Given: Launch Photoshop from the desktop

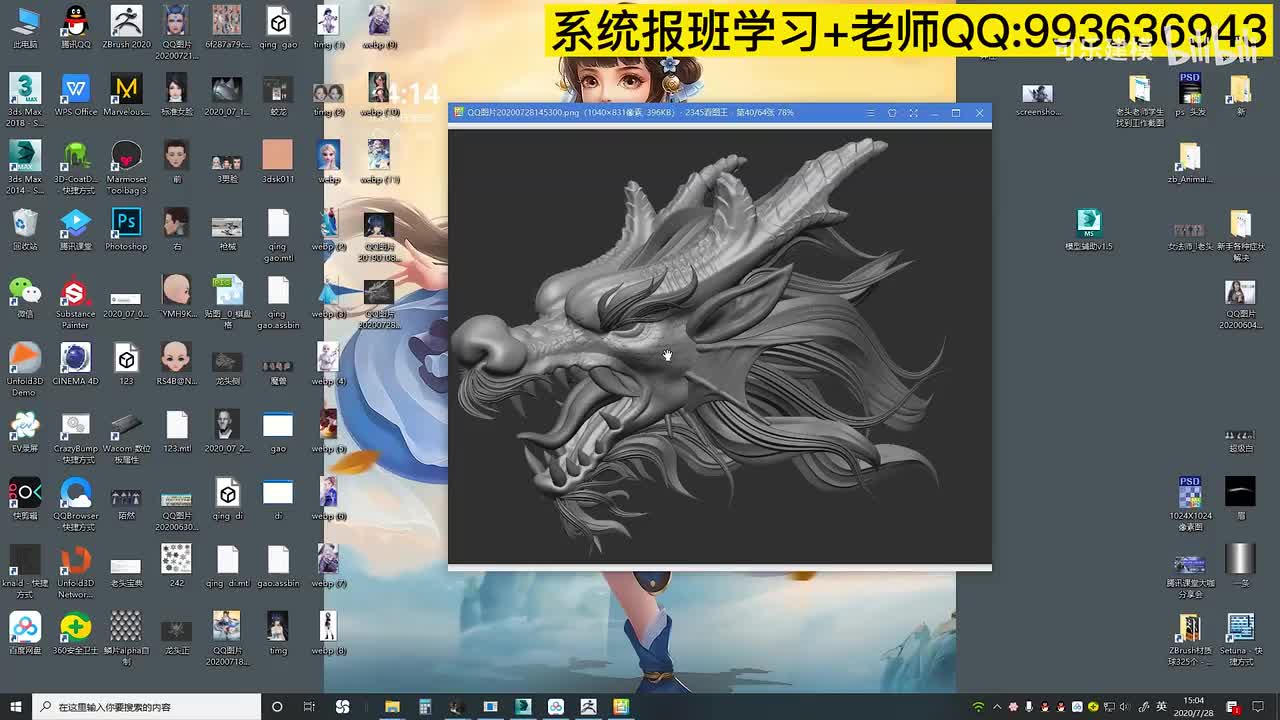Looking at the screenshot, I should pos(126,229).
